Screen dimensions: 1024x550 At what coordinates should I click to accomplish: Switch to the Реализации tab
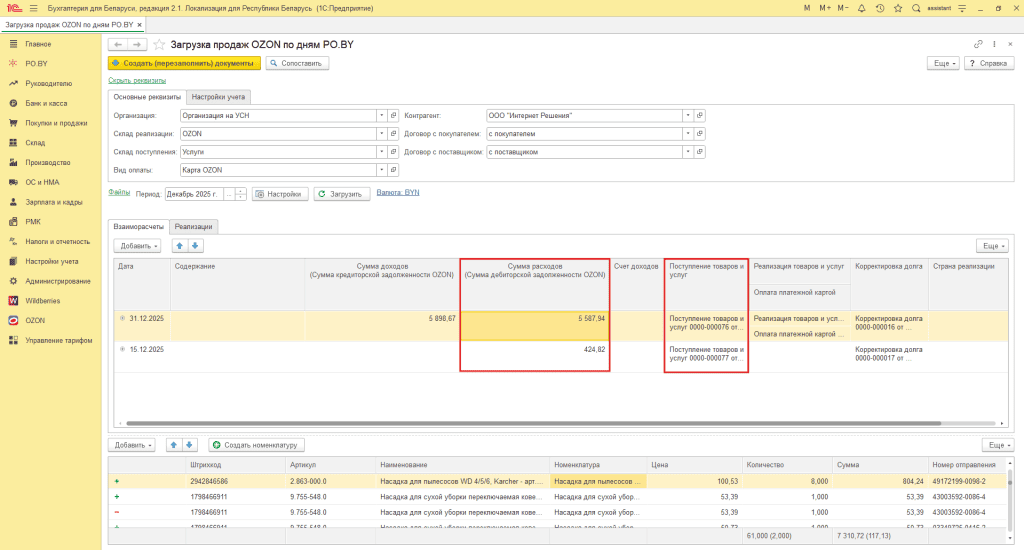pyautogui.click(x=193, y=227)
